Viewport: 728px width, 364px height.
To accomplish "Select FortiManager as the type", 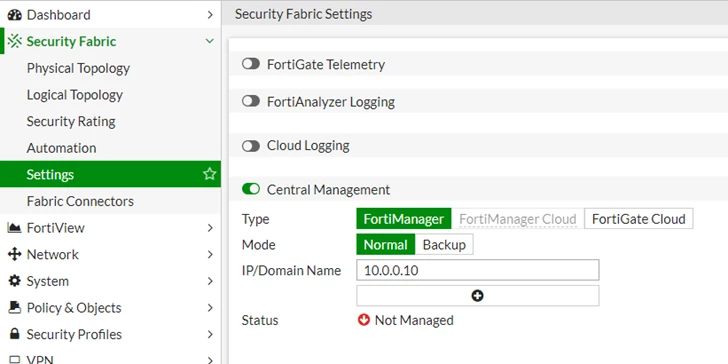I will click(x=403, y=219).
